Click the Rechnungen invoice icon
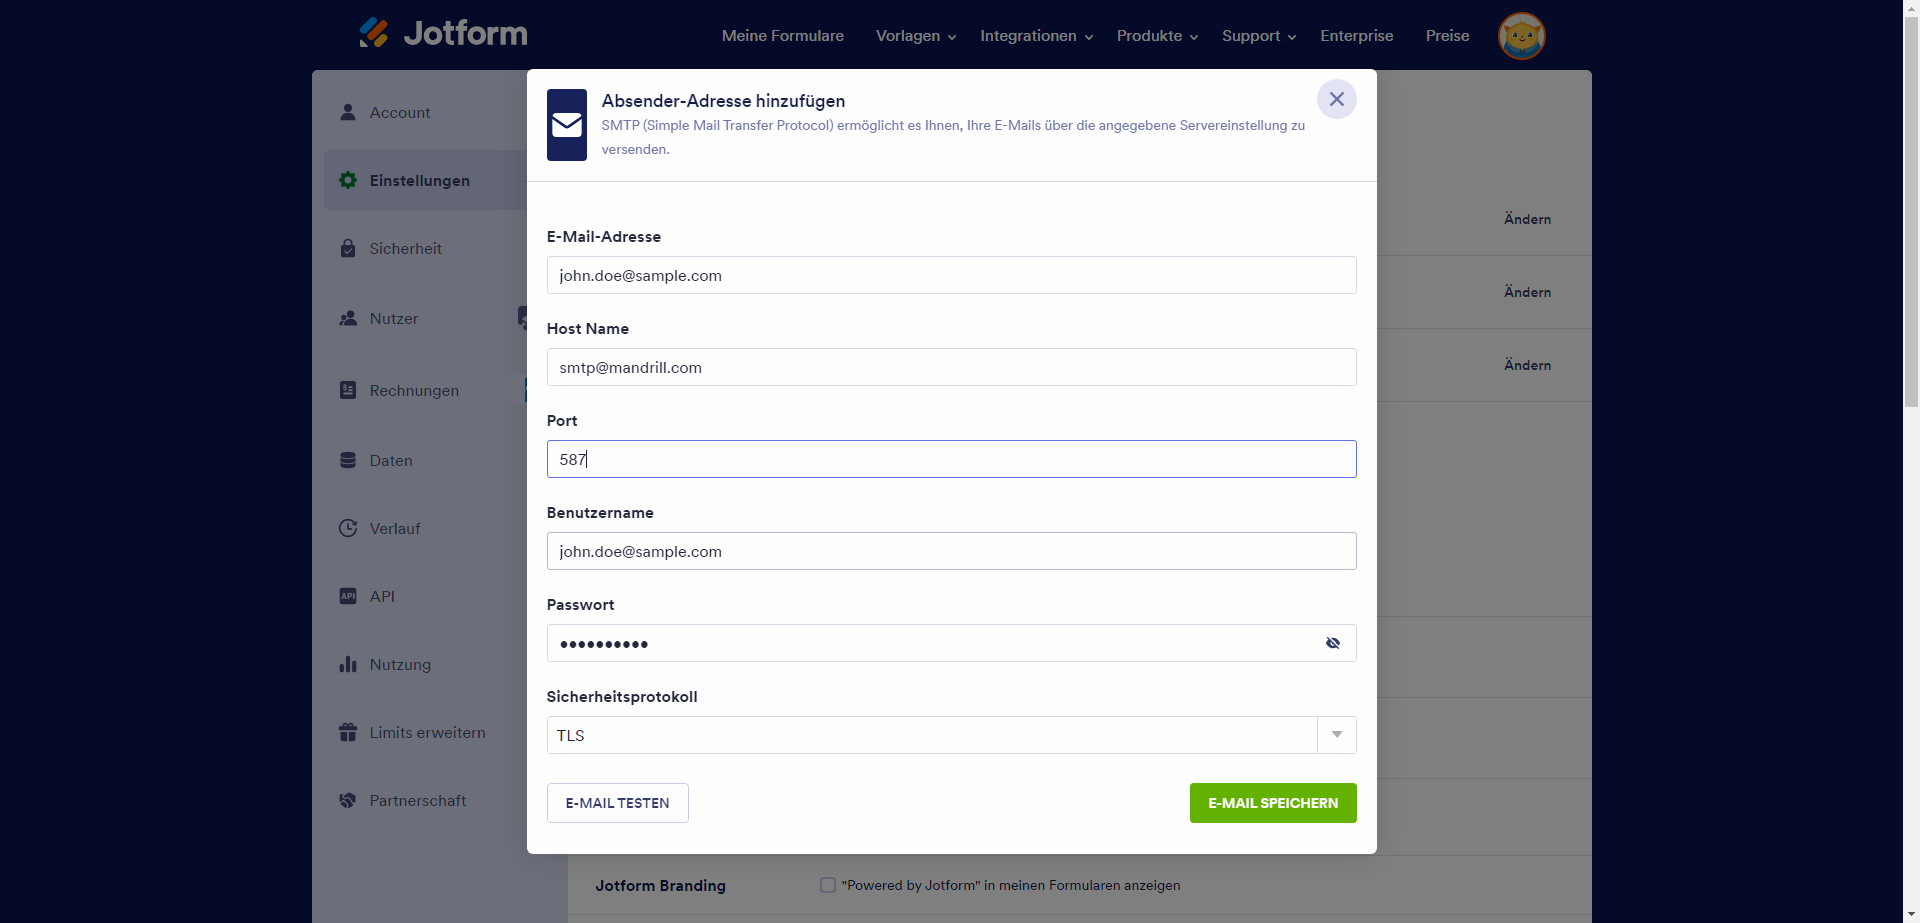The width and height of the screenshot is (1920, 923). (x=348, y=390)
